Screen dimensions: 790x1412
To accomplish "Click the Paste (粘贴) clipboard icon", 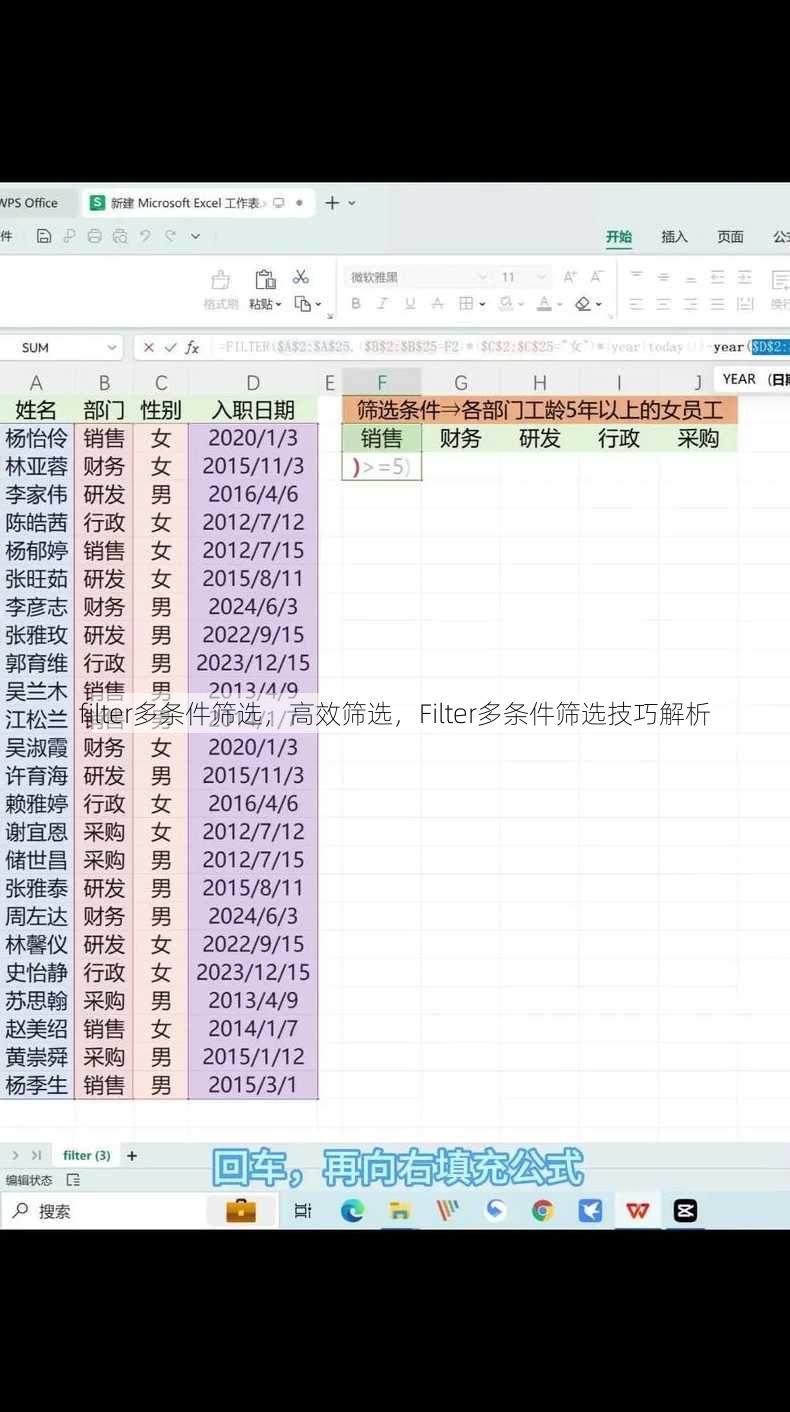I will (265, 279).
